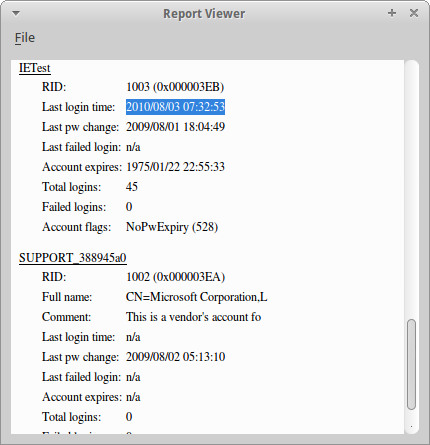Click the CN=Microsoft Corporation full name text
This screenshot has width=430, height=445.
coord(197,297)
